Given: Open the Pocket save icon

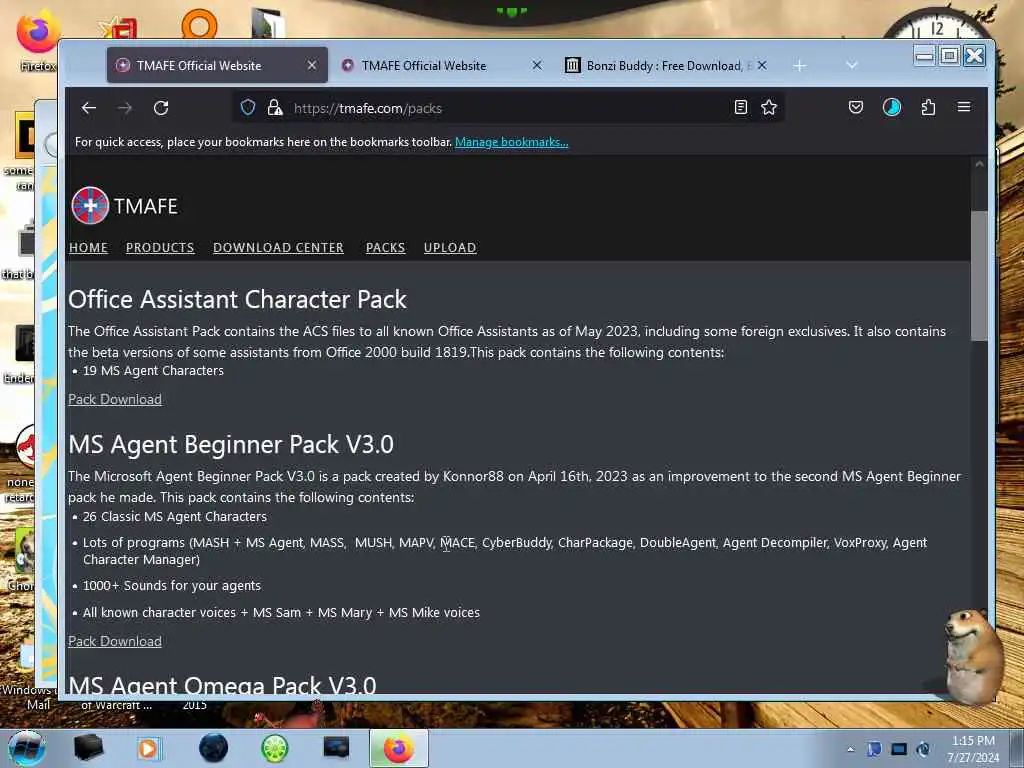Looking at the screenshot, I should 856,107.
